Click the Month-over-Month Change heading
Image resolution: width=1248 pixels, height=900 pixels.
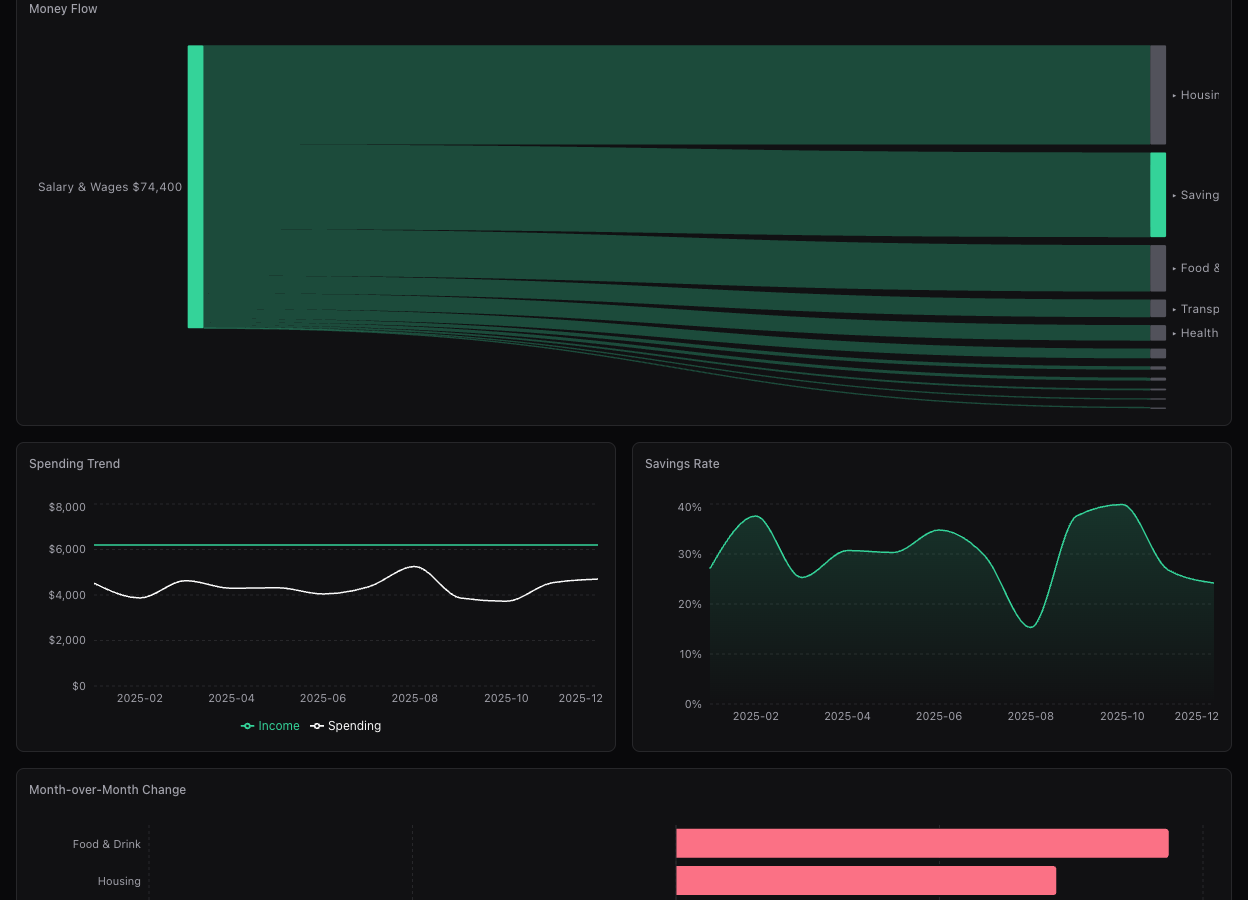pos(107,789)
